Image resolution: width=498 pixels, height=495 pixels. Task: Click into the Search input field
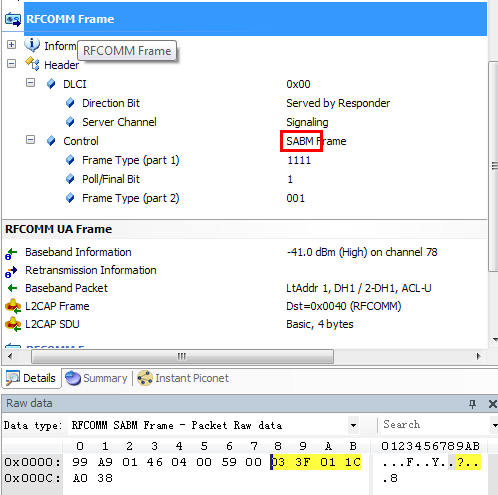click(435, 425)
